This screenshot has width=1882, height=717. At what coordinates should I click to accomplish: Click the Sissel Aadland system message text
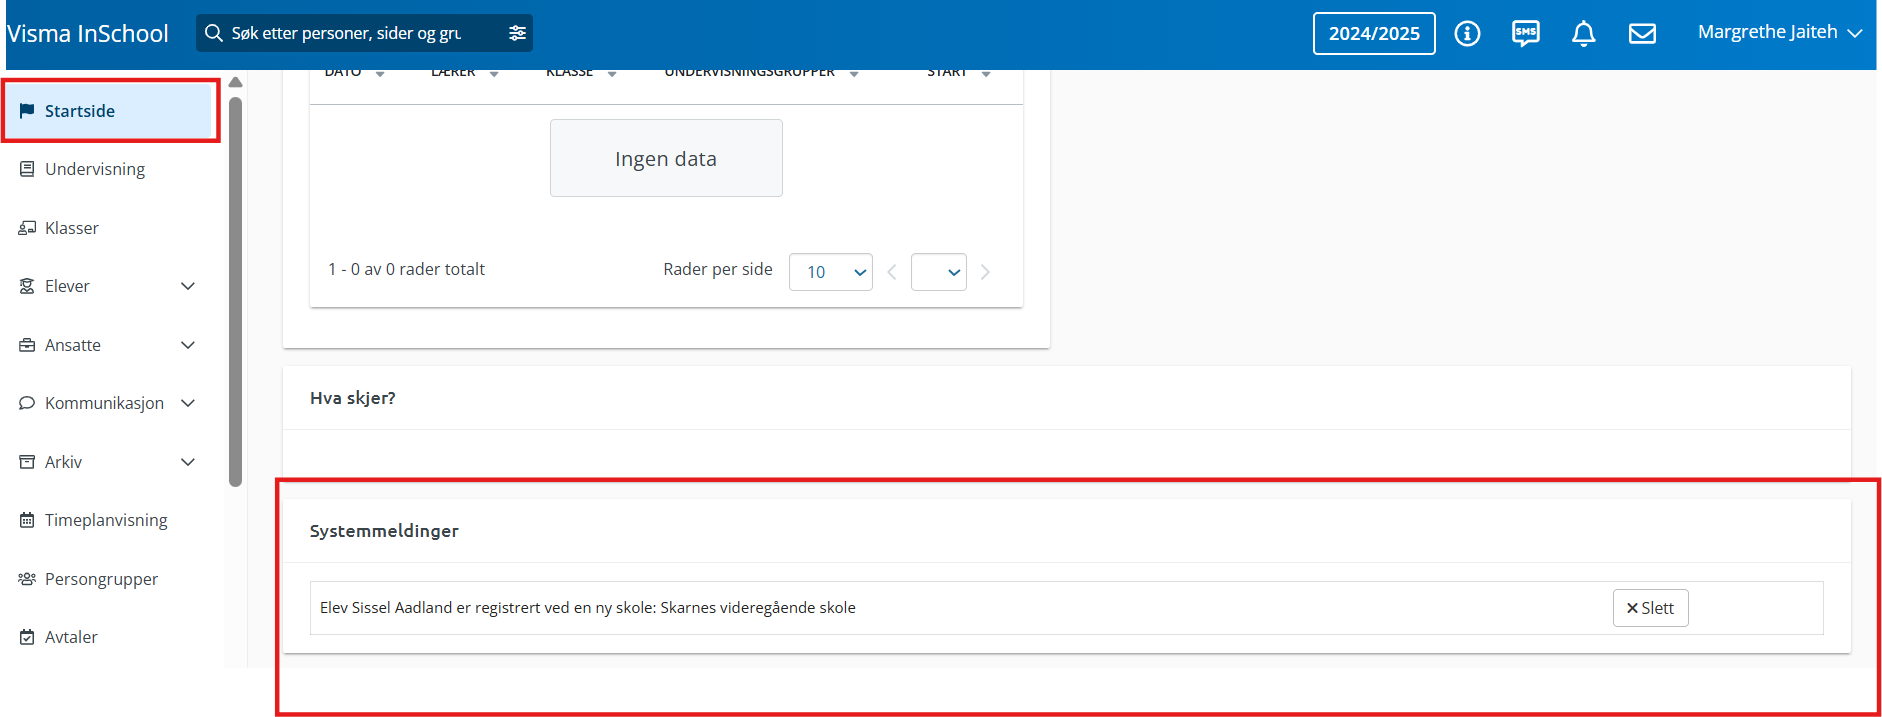tap(588, 608)
